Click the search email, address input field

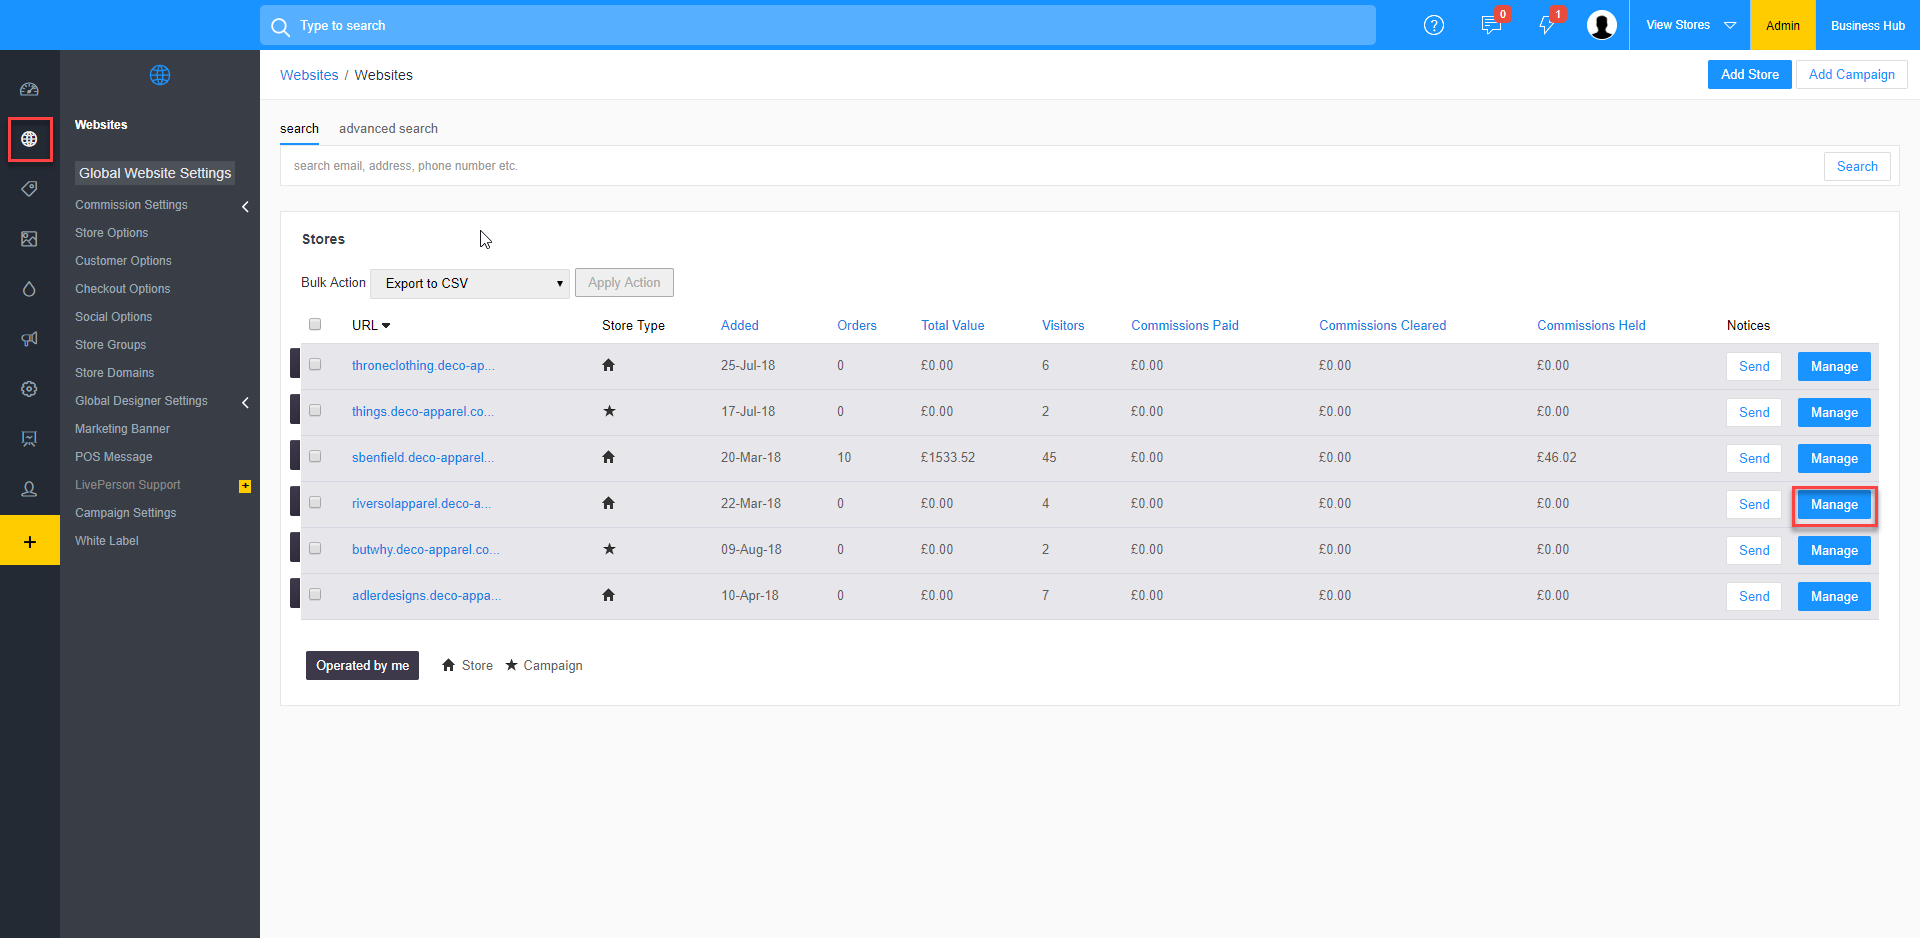1052,166
